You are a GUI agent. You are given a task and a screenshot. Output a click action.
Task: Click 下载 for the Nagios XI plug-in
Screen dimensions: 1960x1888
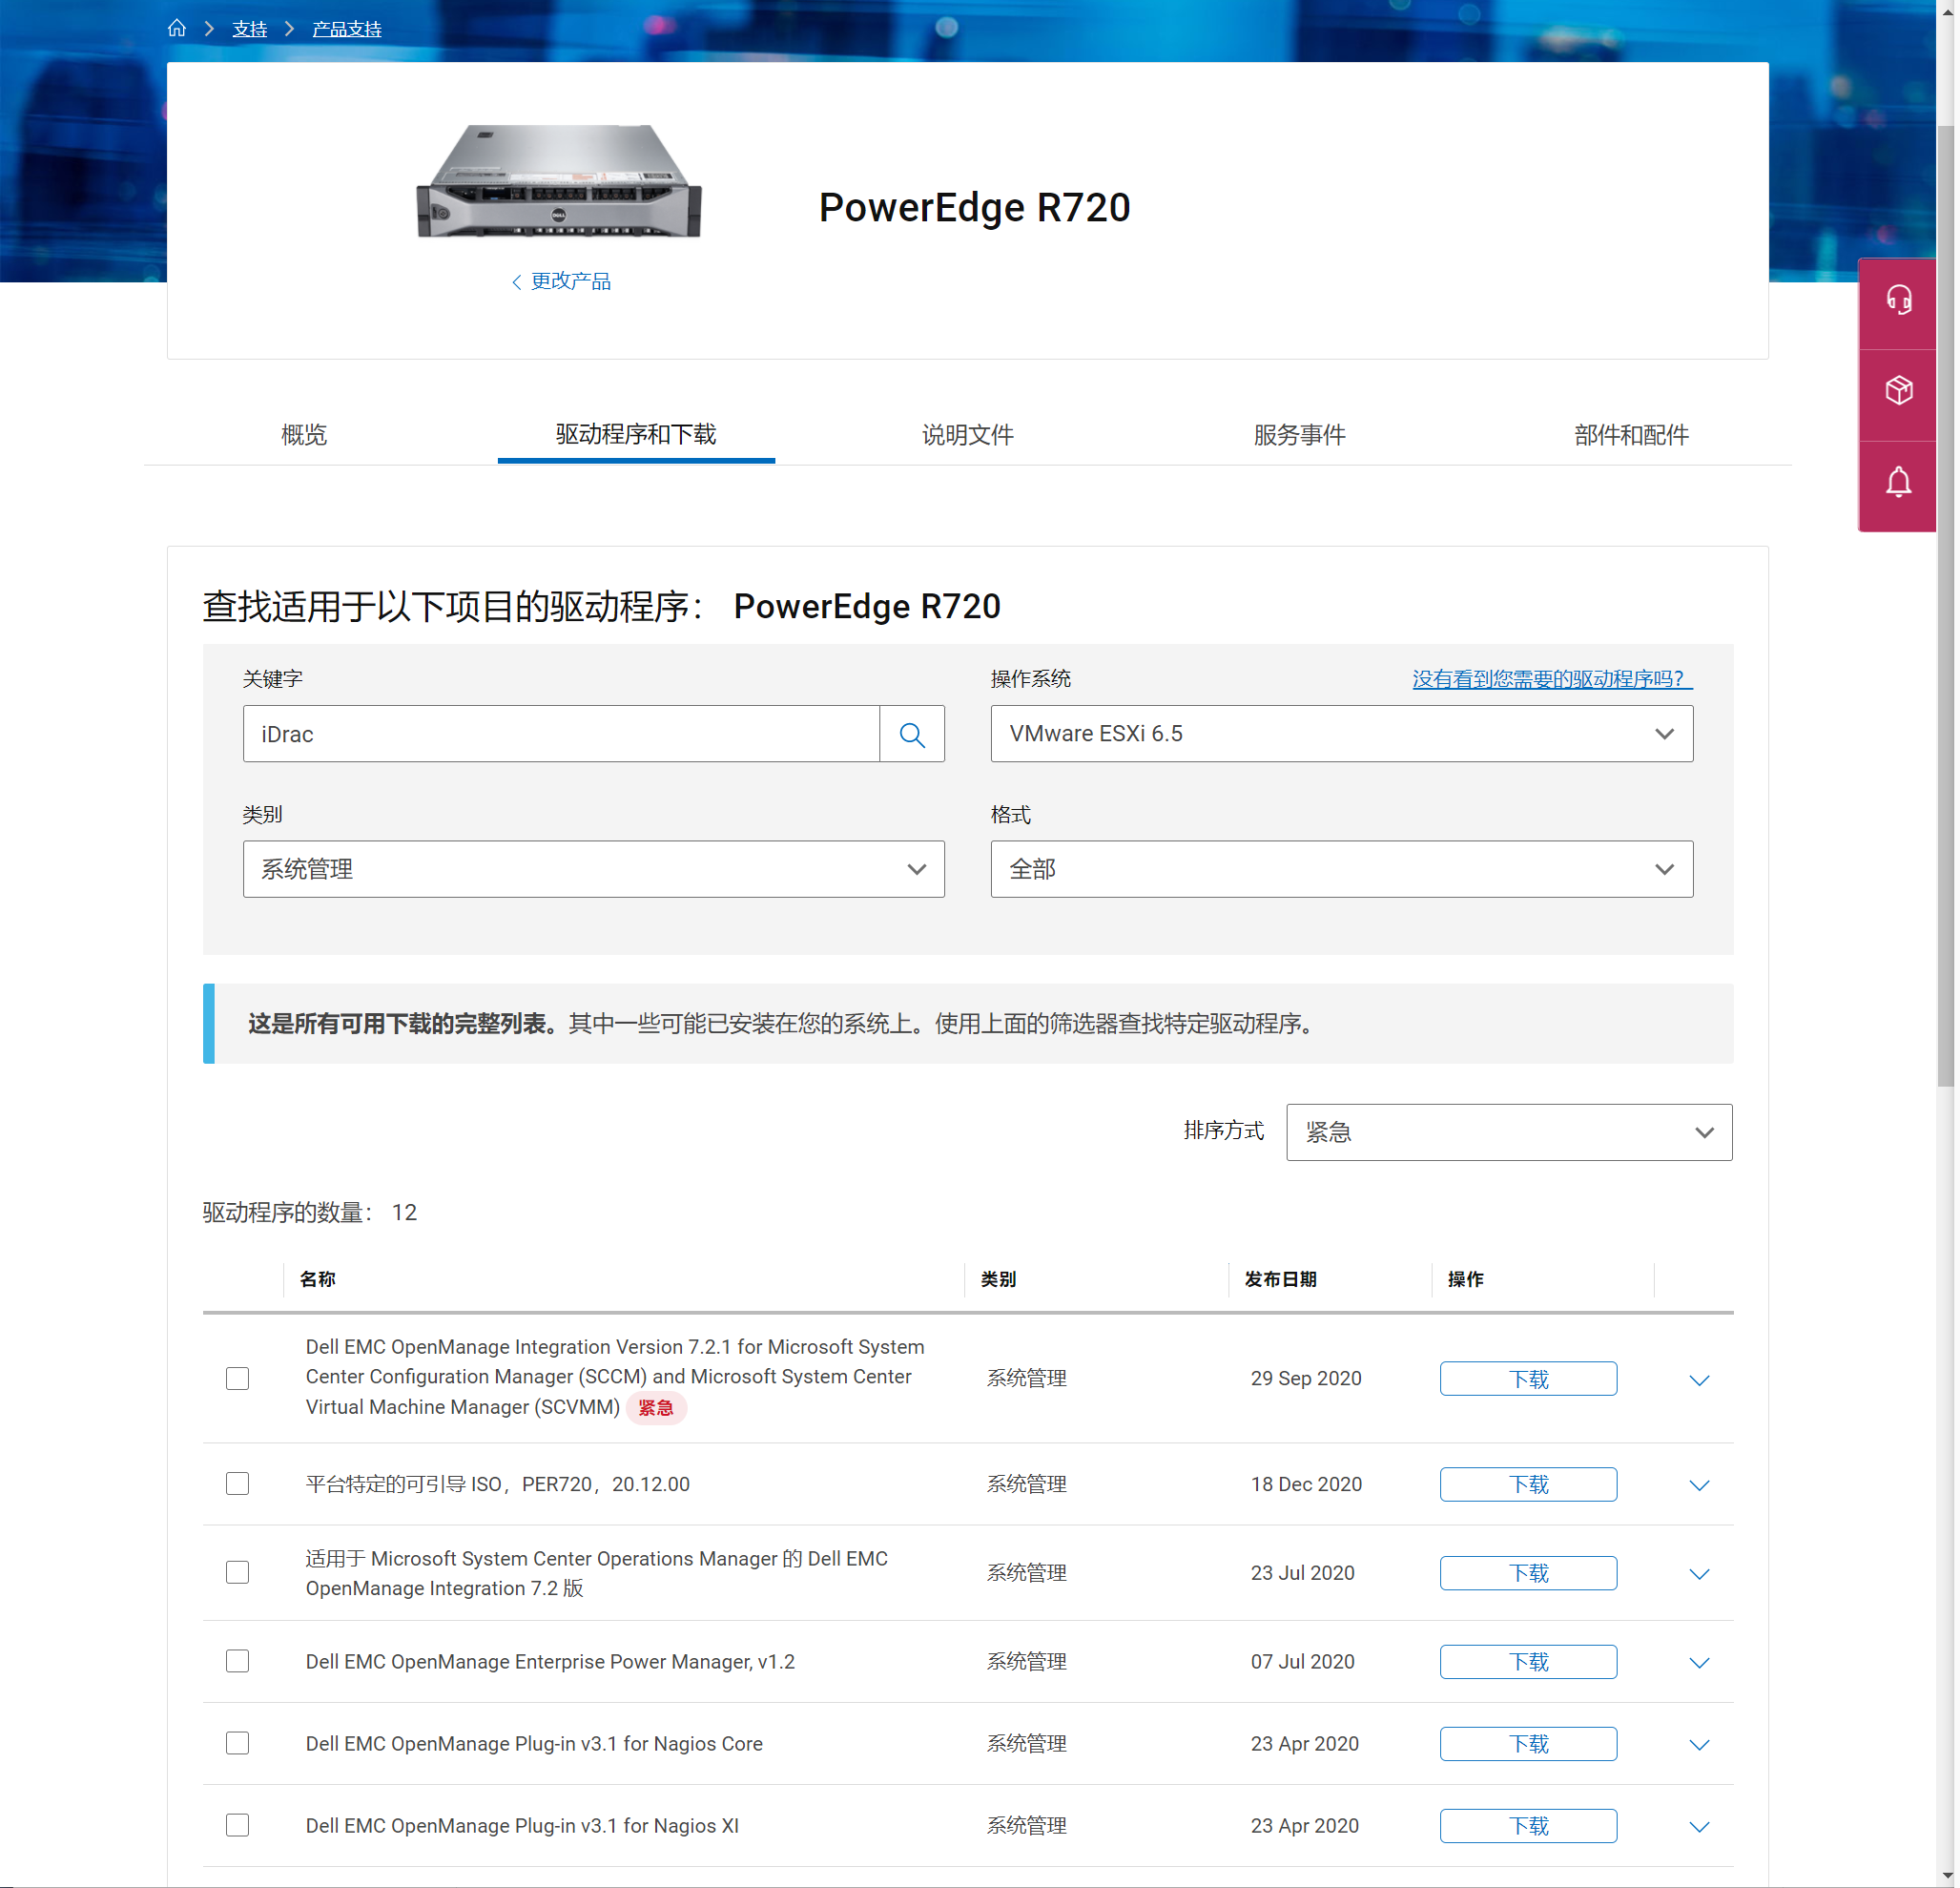point(1528,1825)
